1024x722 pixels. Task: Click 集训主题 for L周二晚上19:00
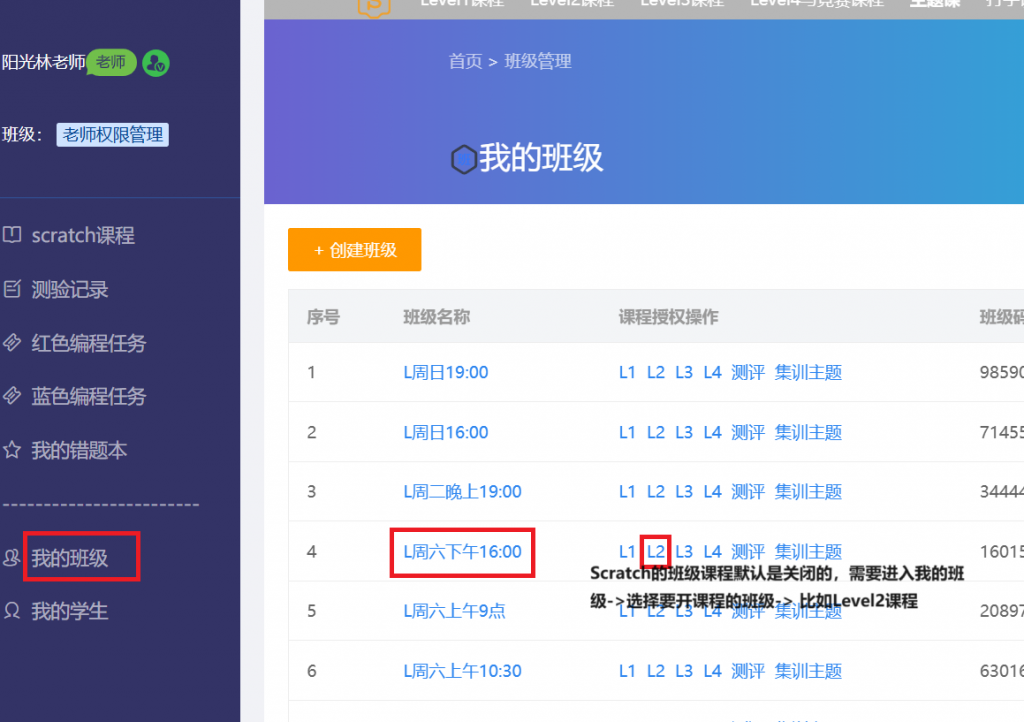tap(808, 492)
